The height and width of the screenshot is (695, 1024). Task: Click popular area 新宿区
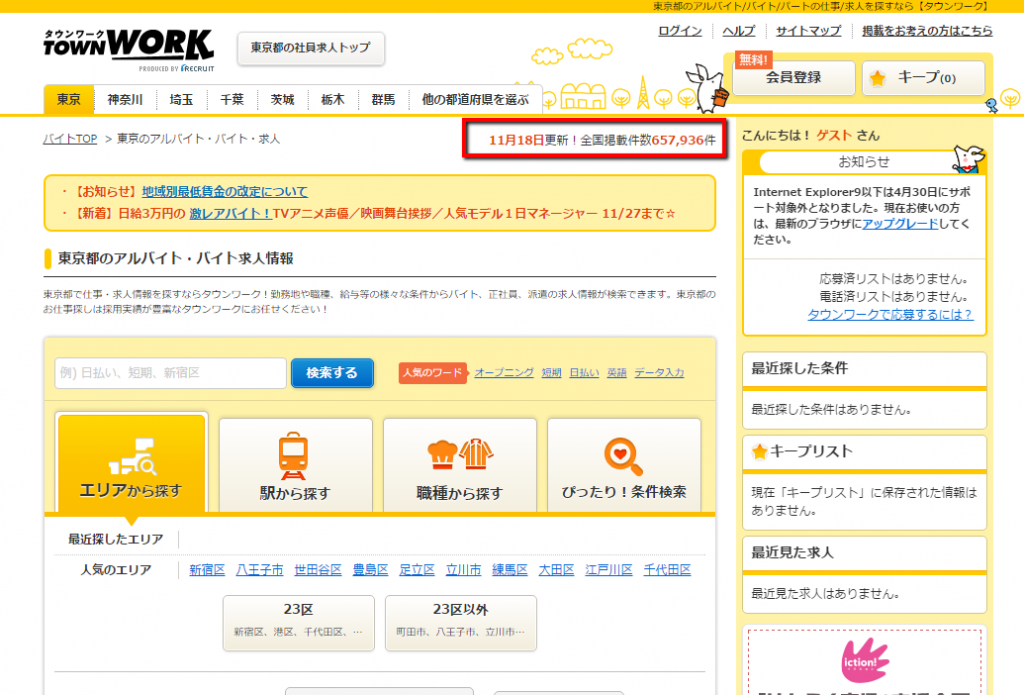207,570
